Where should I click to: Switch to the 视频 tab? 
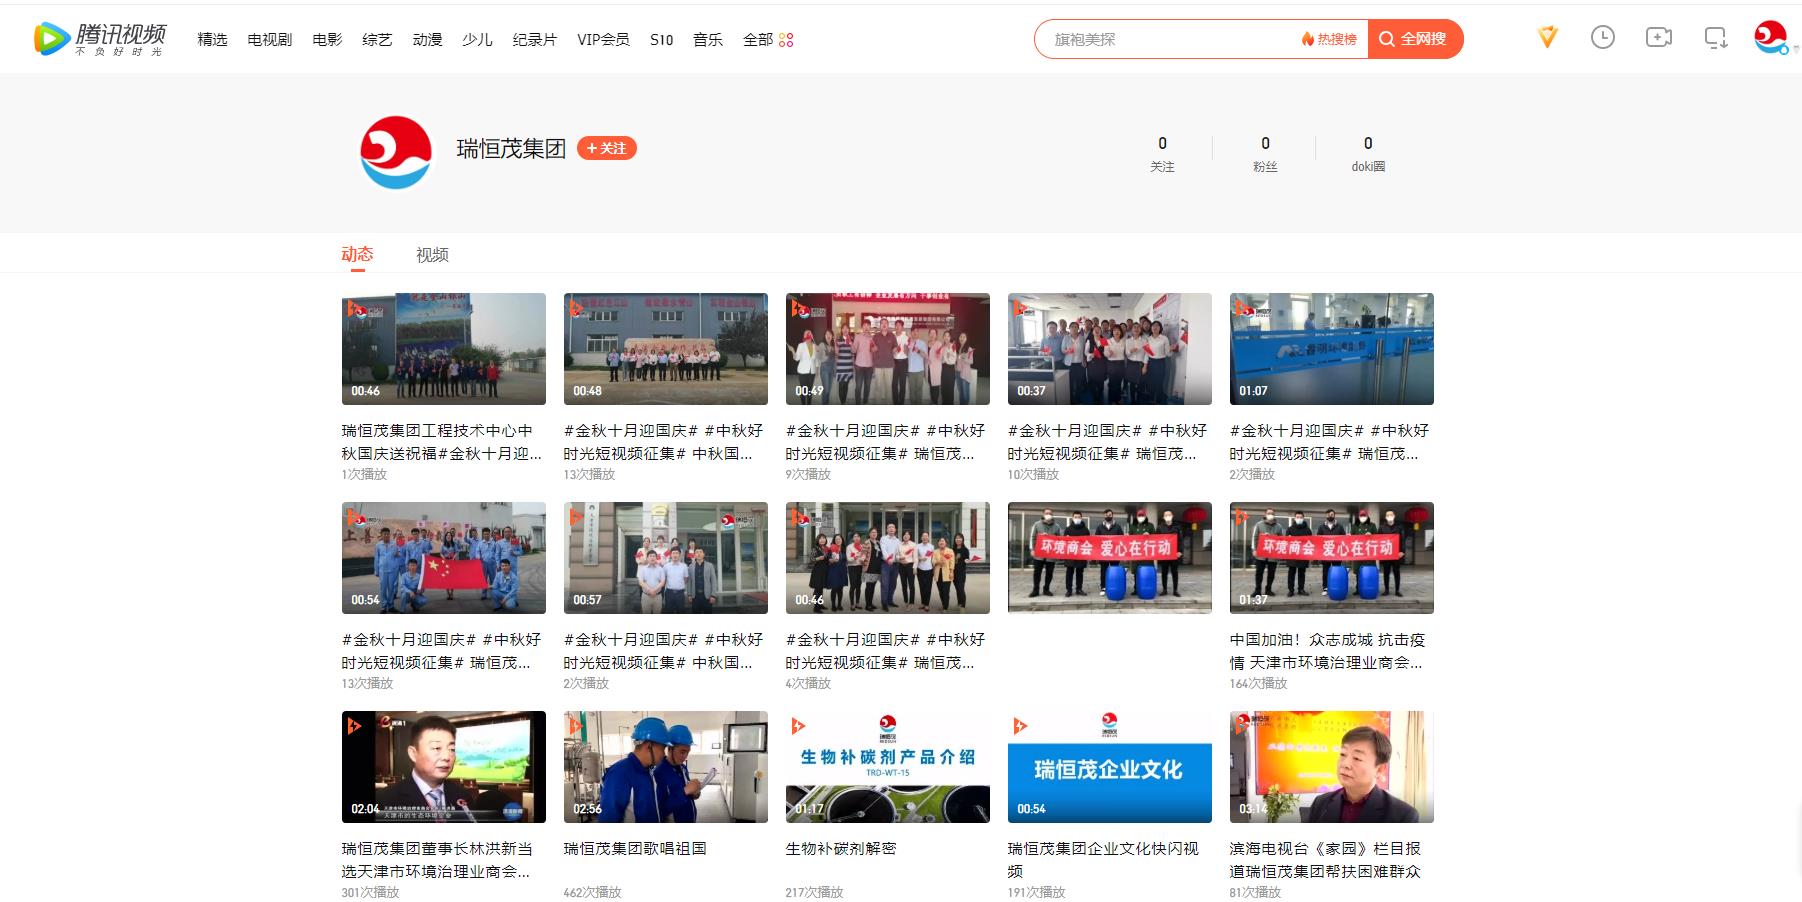point(432,255)
